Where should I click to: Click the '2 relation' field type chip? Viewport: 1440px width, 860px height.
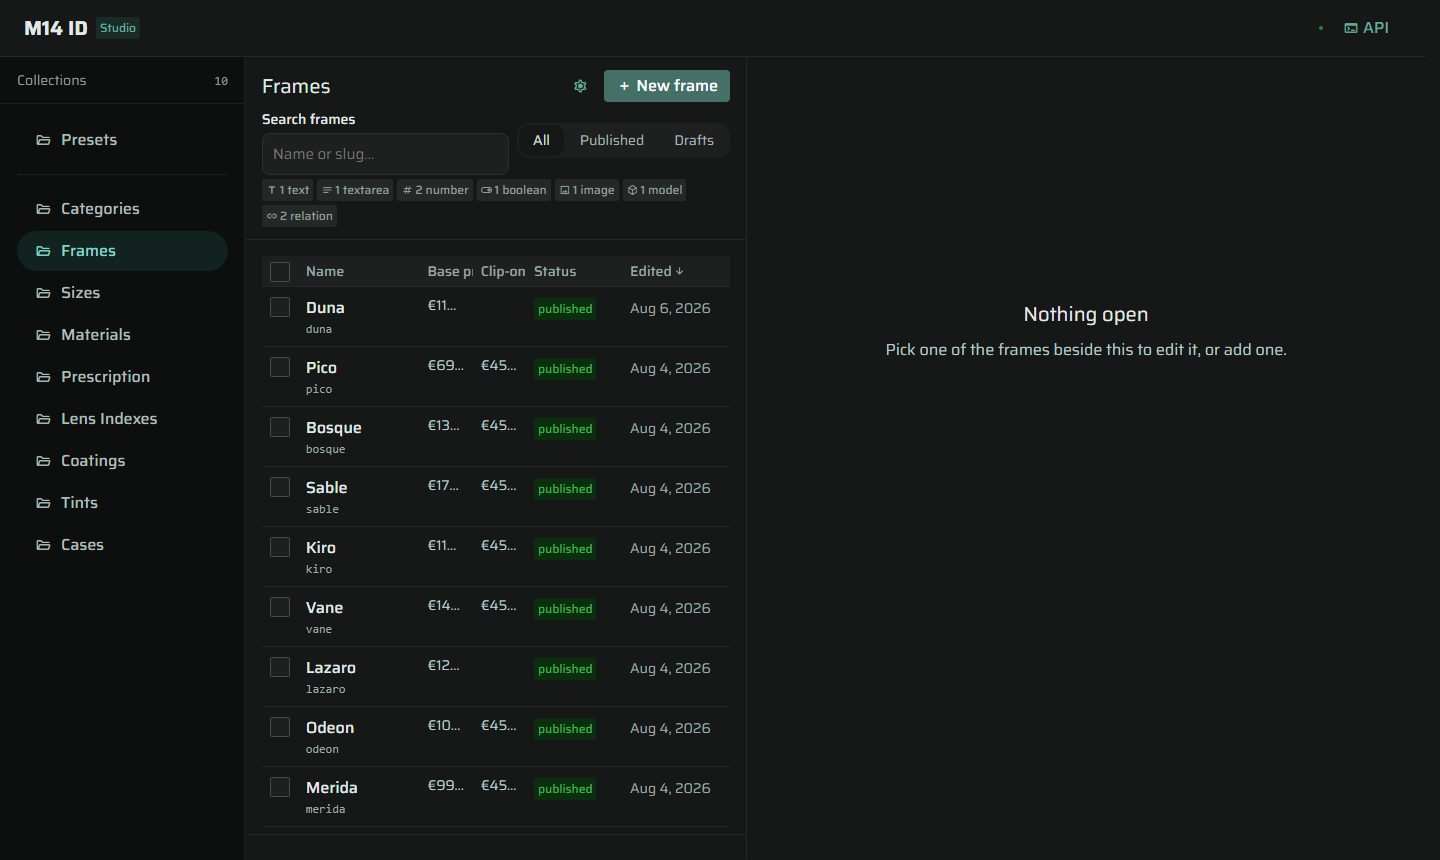coord(300,216)
